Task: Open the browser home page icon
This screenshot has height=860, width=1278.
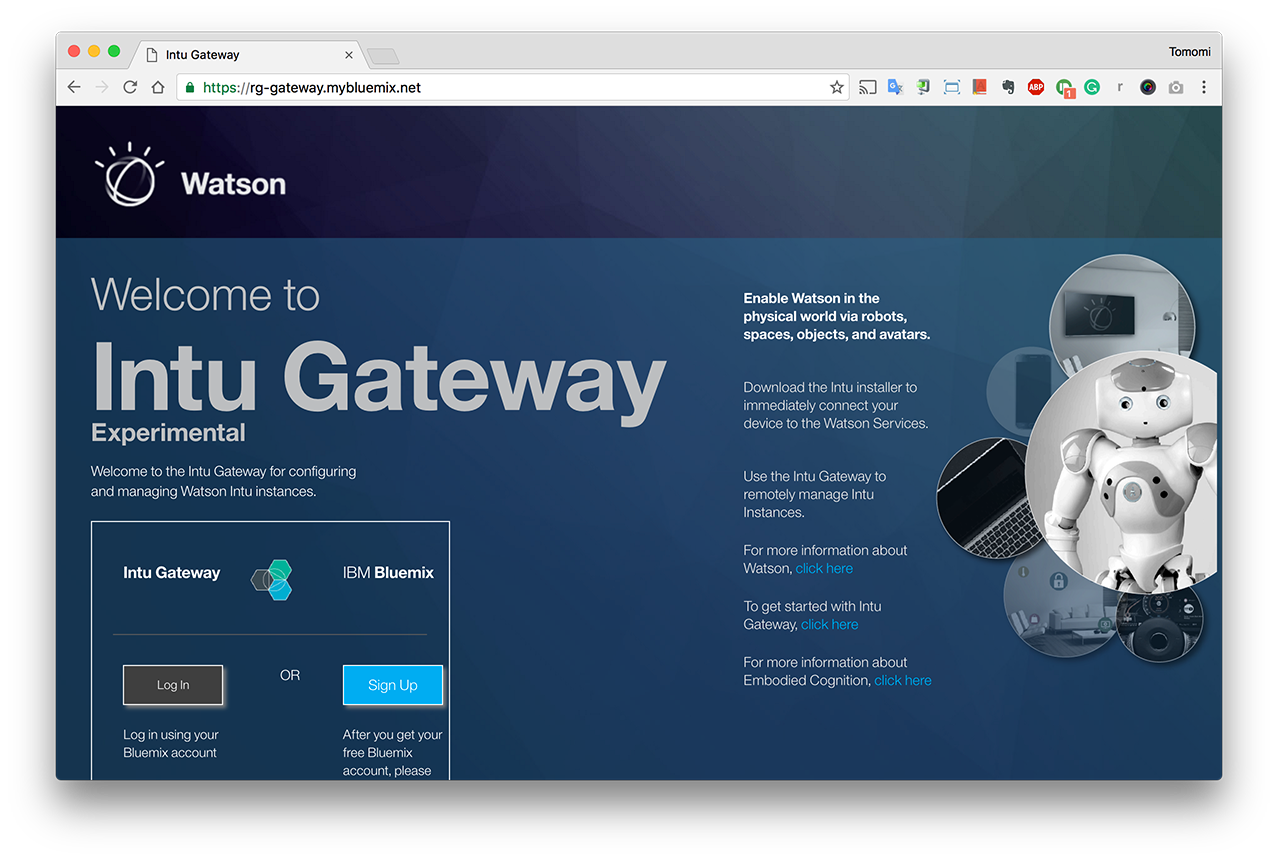Action: click(158, 87)
